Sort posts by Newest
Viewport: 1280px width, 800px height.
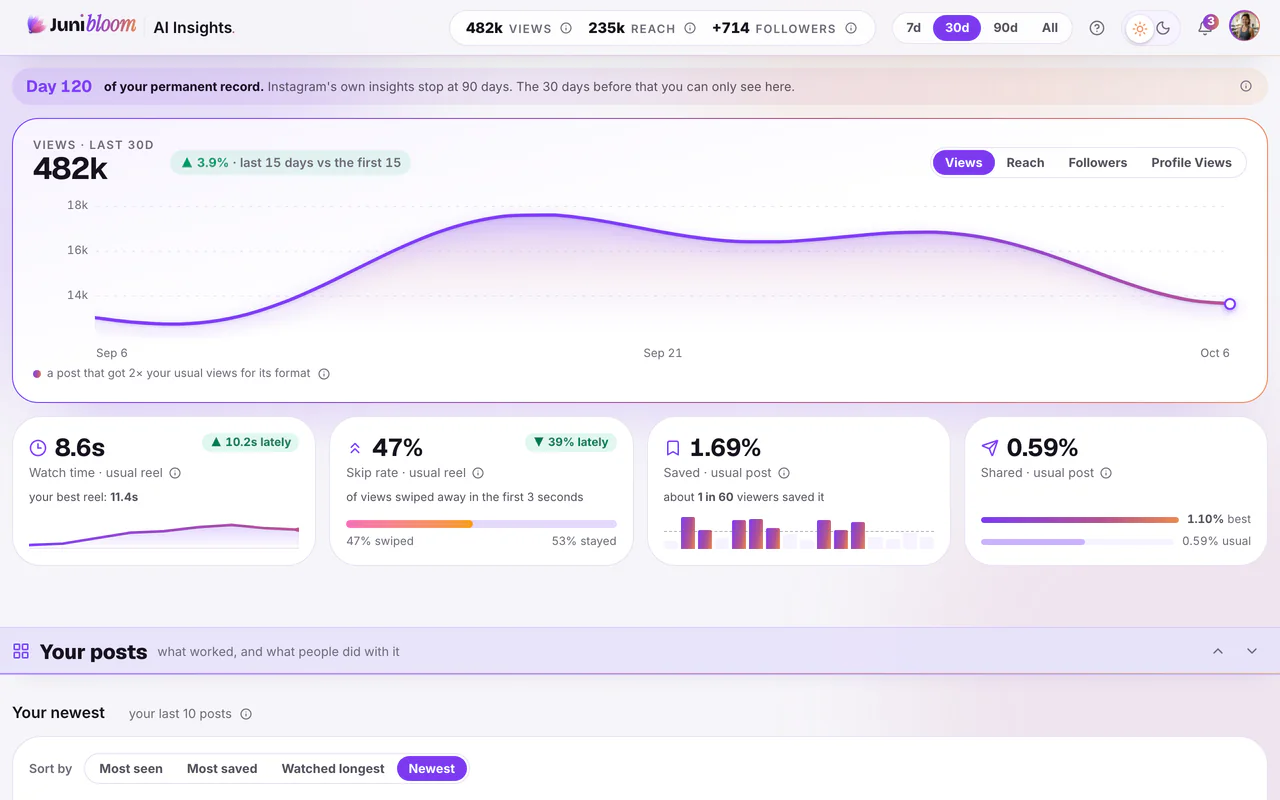coord(432,769)
